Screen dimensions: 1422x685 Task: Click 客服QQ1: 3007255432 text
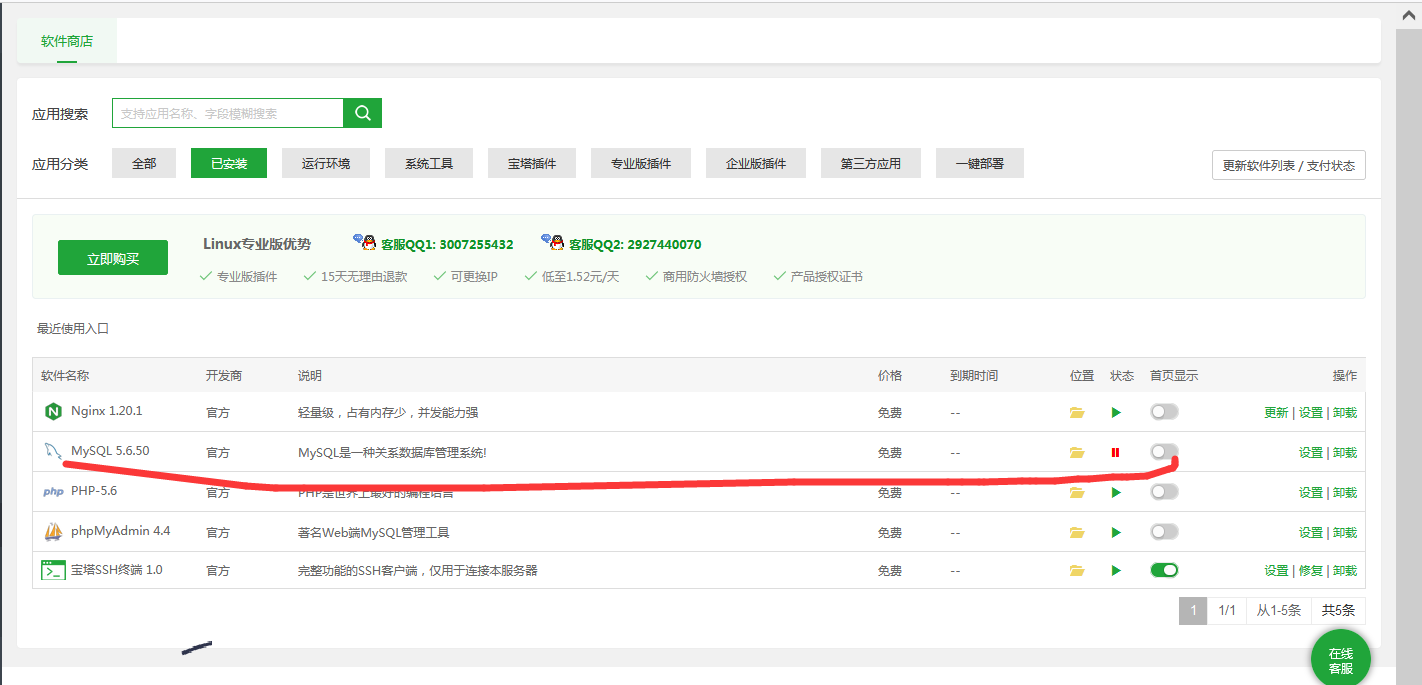[447, 244]
